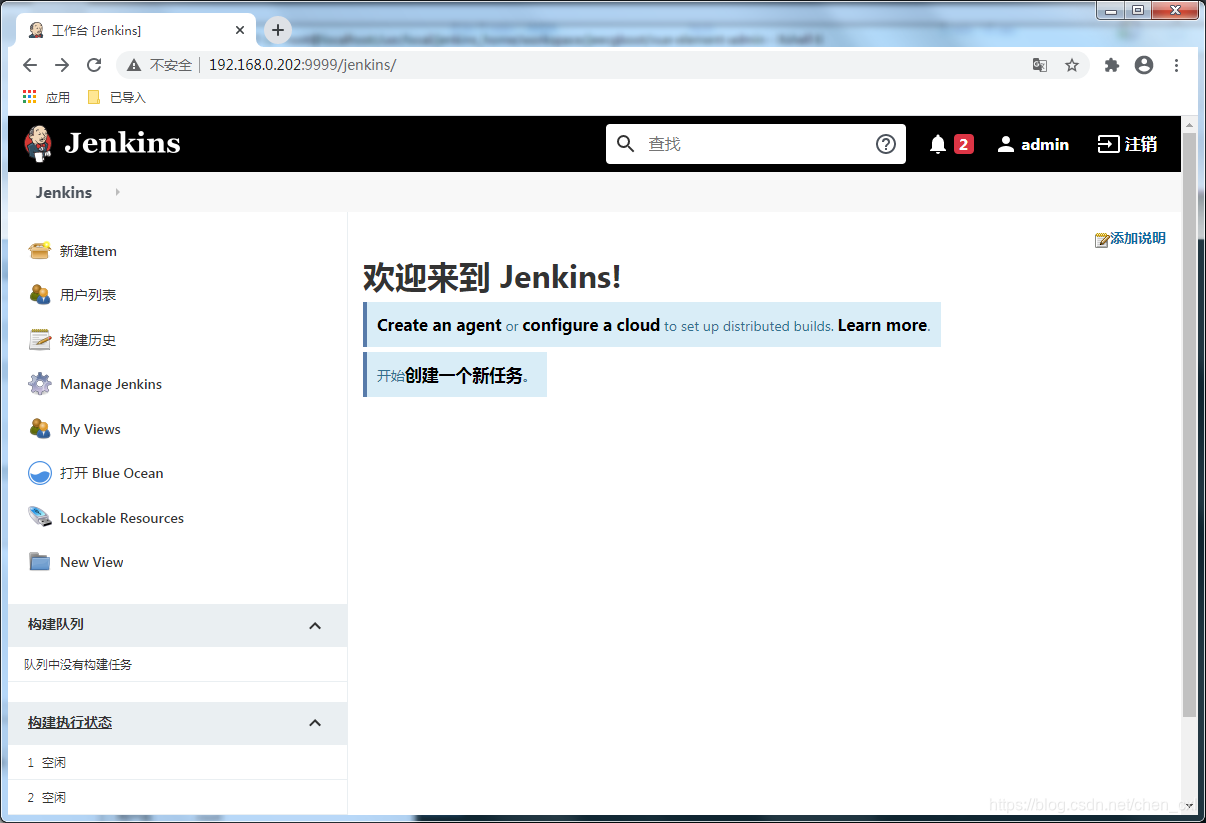Viewport: 1206px width, 823px height.
Task: Click the not-secure warning triangle icon
Action: pyautogui.click(x=134, y=65)
